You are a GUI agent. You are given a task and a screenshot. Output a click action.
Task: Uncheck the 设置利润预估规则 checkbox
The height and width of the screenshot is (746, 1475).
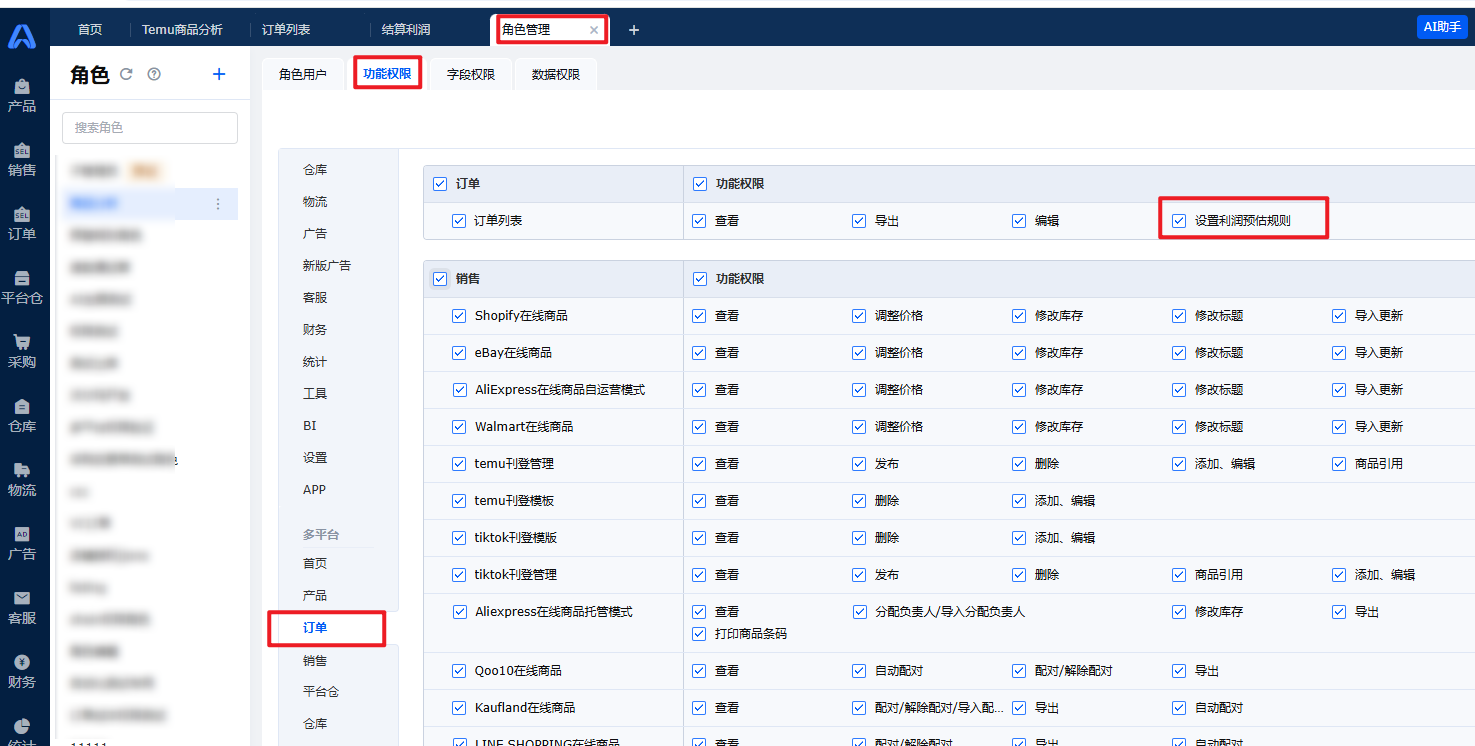1179,221
